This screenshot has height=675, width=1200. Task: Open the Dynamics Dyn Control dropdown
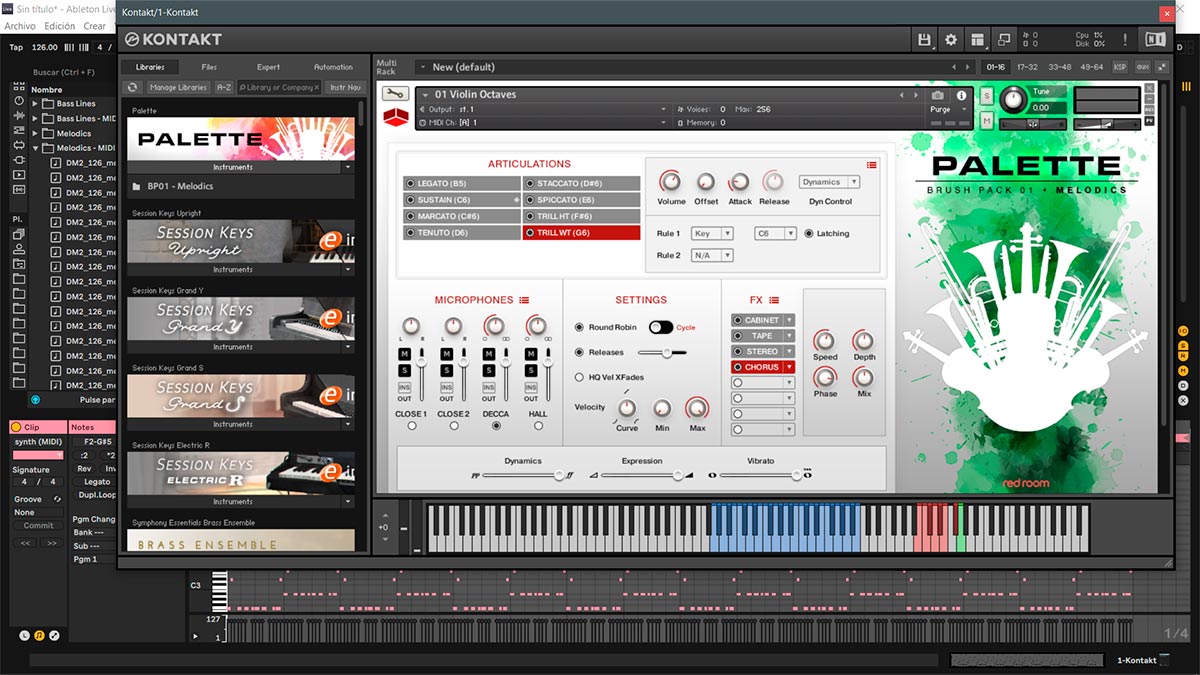coord(829,182)
